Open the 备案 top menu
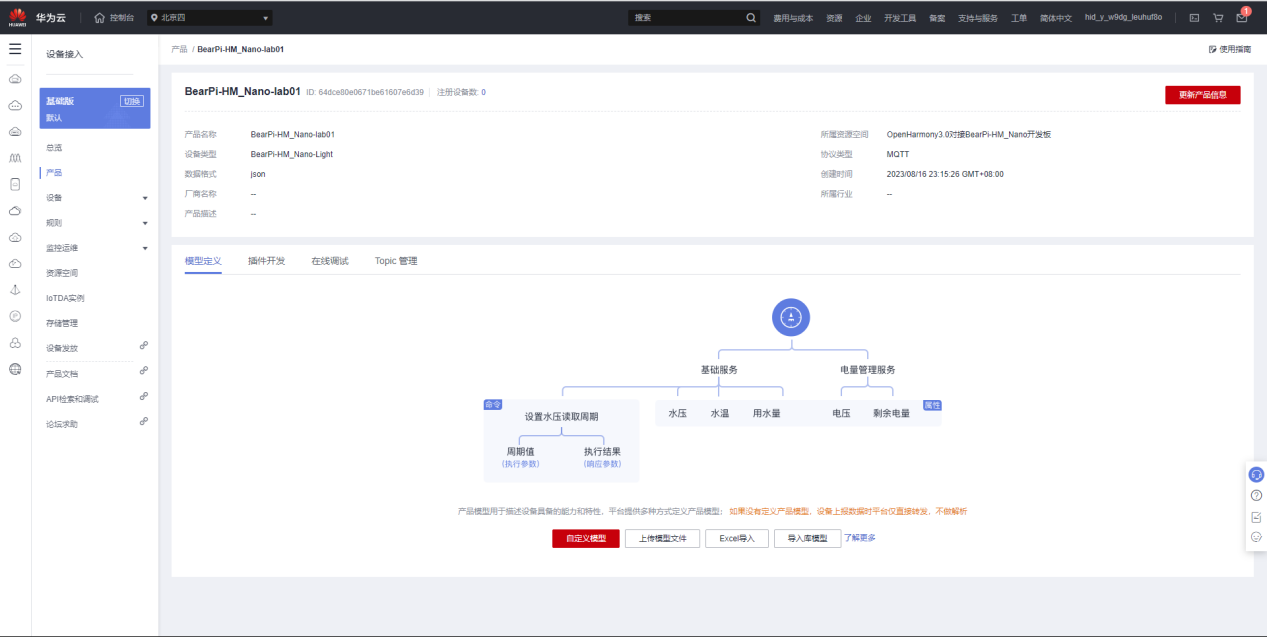 click(937, 18)
